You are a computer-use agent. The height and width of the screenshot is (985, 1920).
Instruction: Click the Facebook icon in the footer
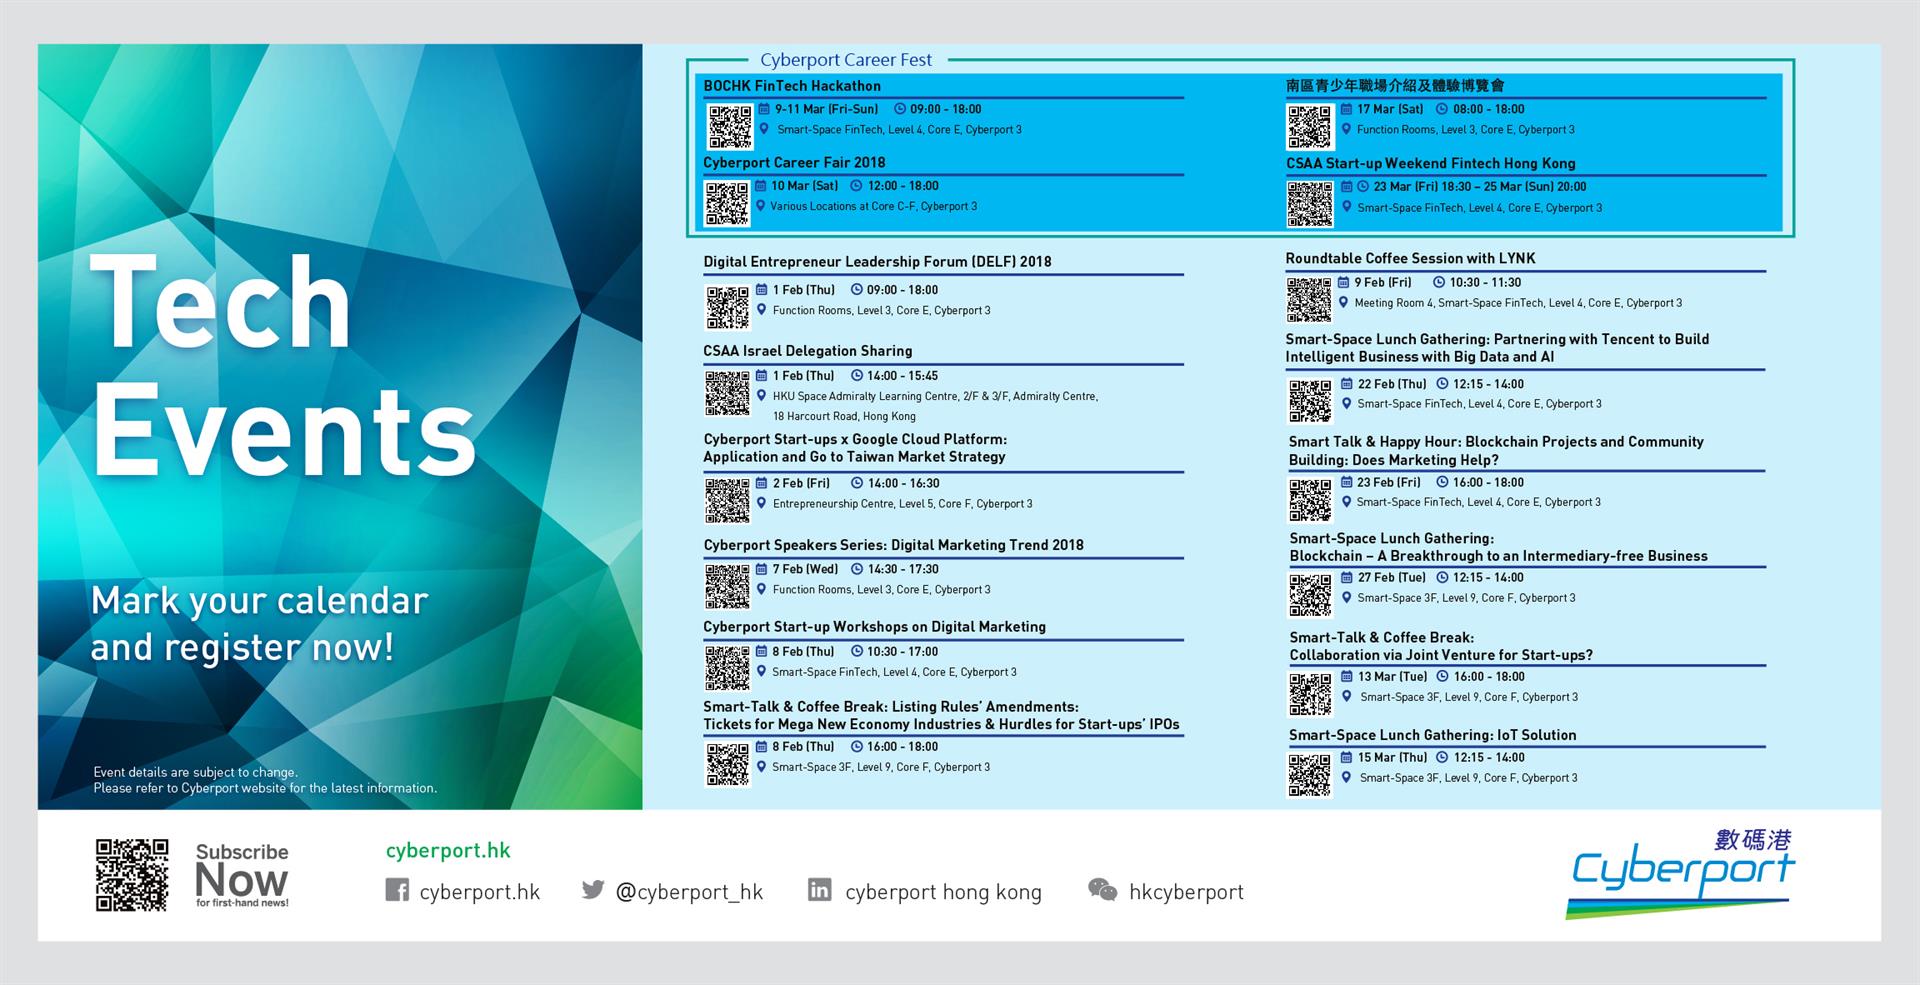click(x=397, y=890)
